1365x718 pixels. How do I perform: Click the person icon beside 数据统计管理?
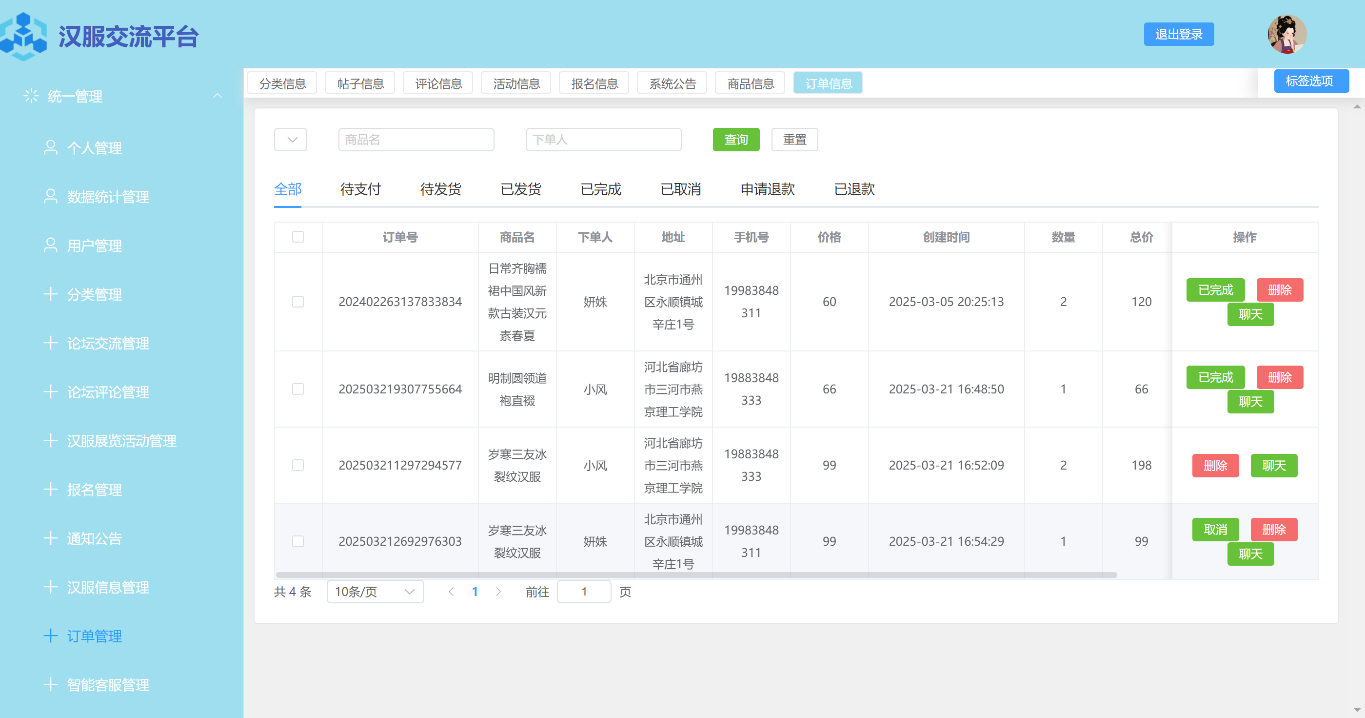tap(51, 196)
